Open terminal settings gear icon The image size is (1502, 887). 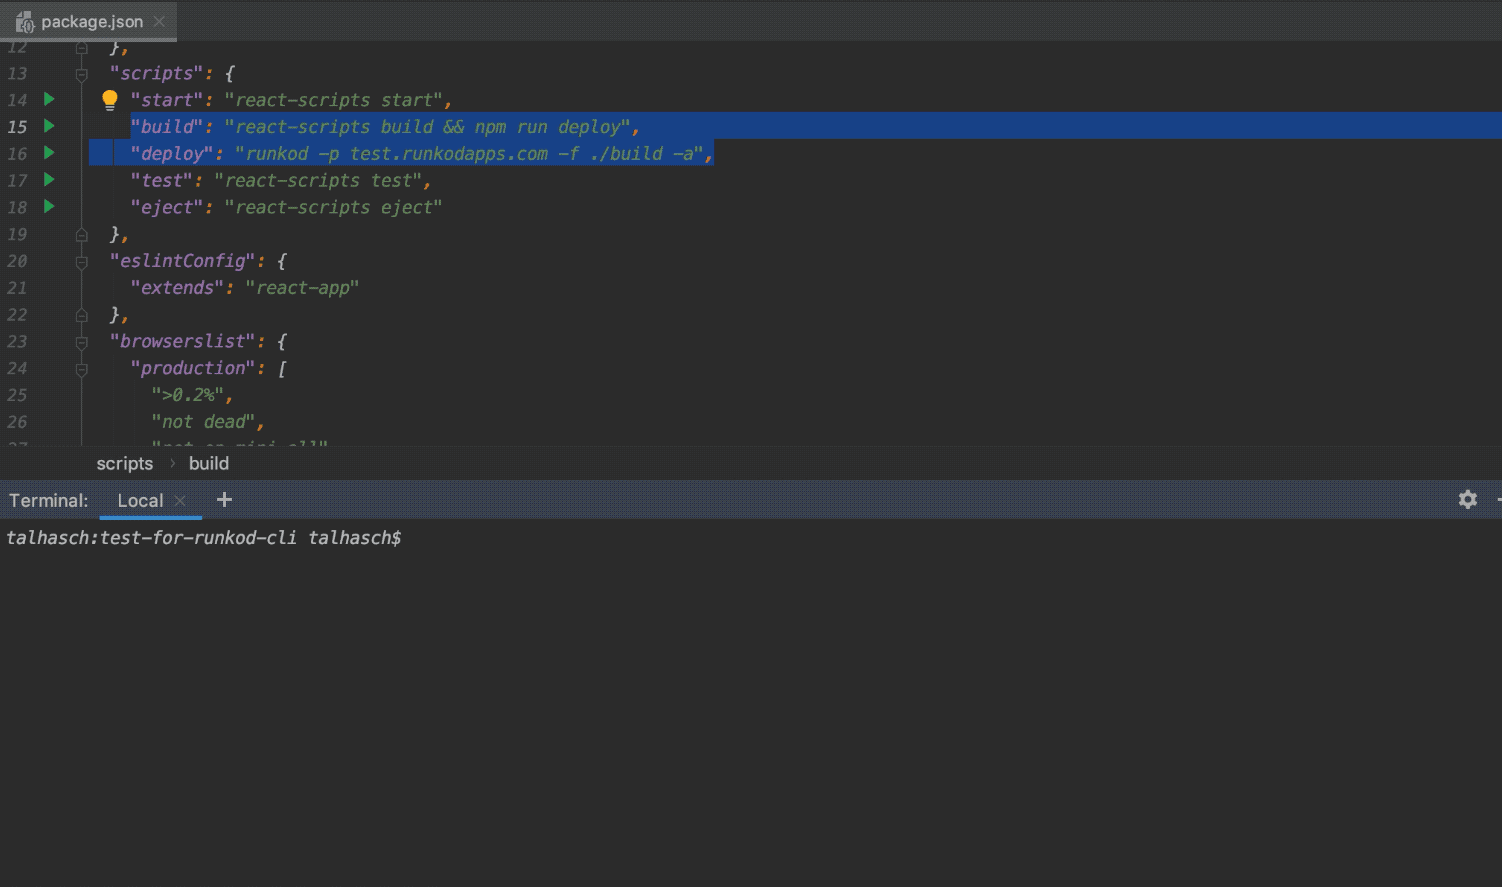coord(1468,499)
